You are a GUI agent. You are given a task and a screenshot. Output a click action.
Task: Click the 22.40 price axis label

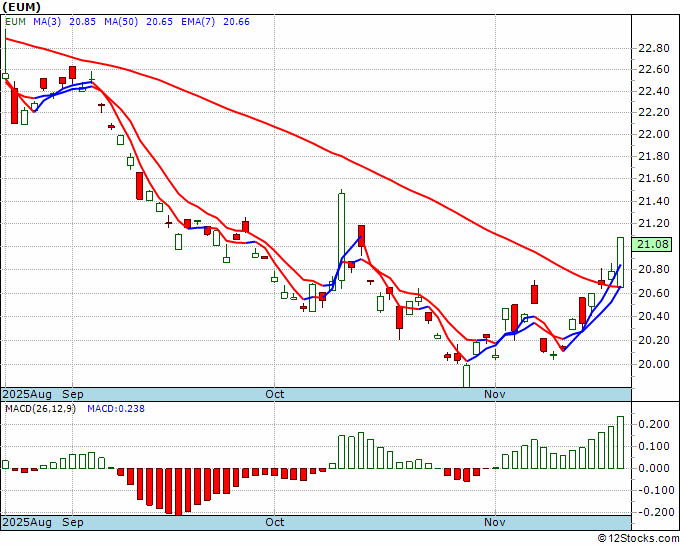tap(654, 91)
